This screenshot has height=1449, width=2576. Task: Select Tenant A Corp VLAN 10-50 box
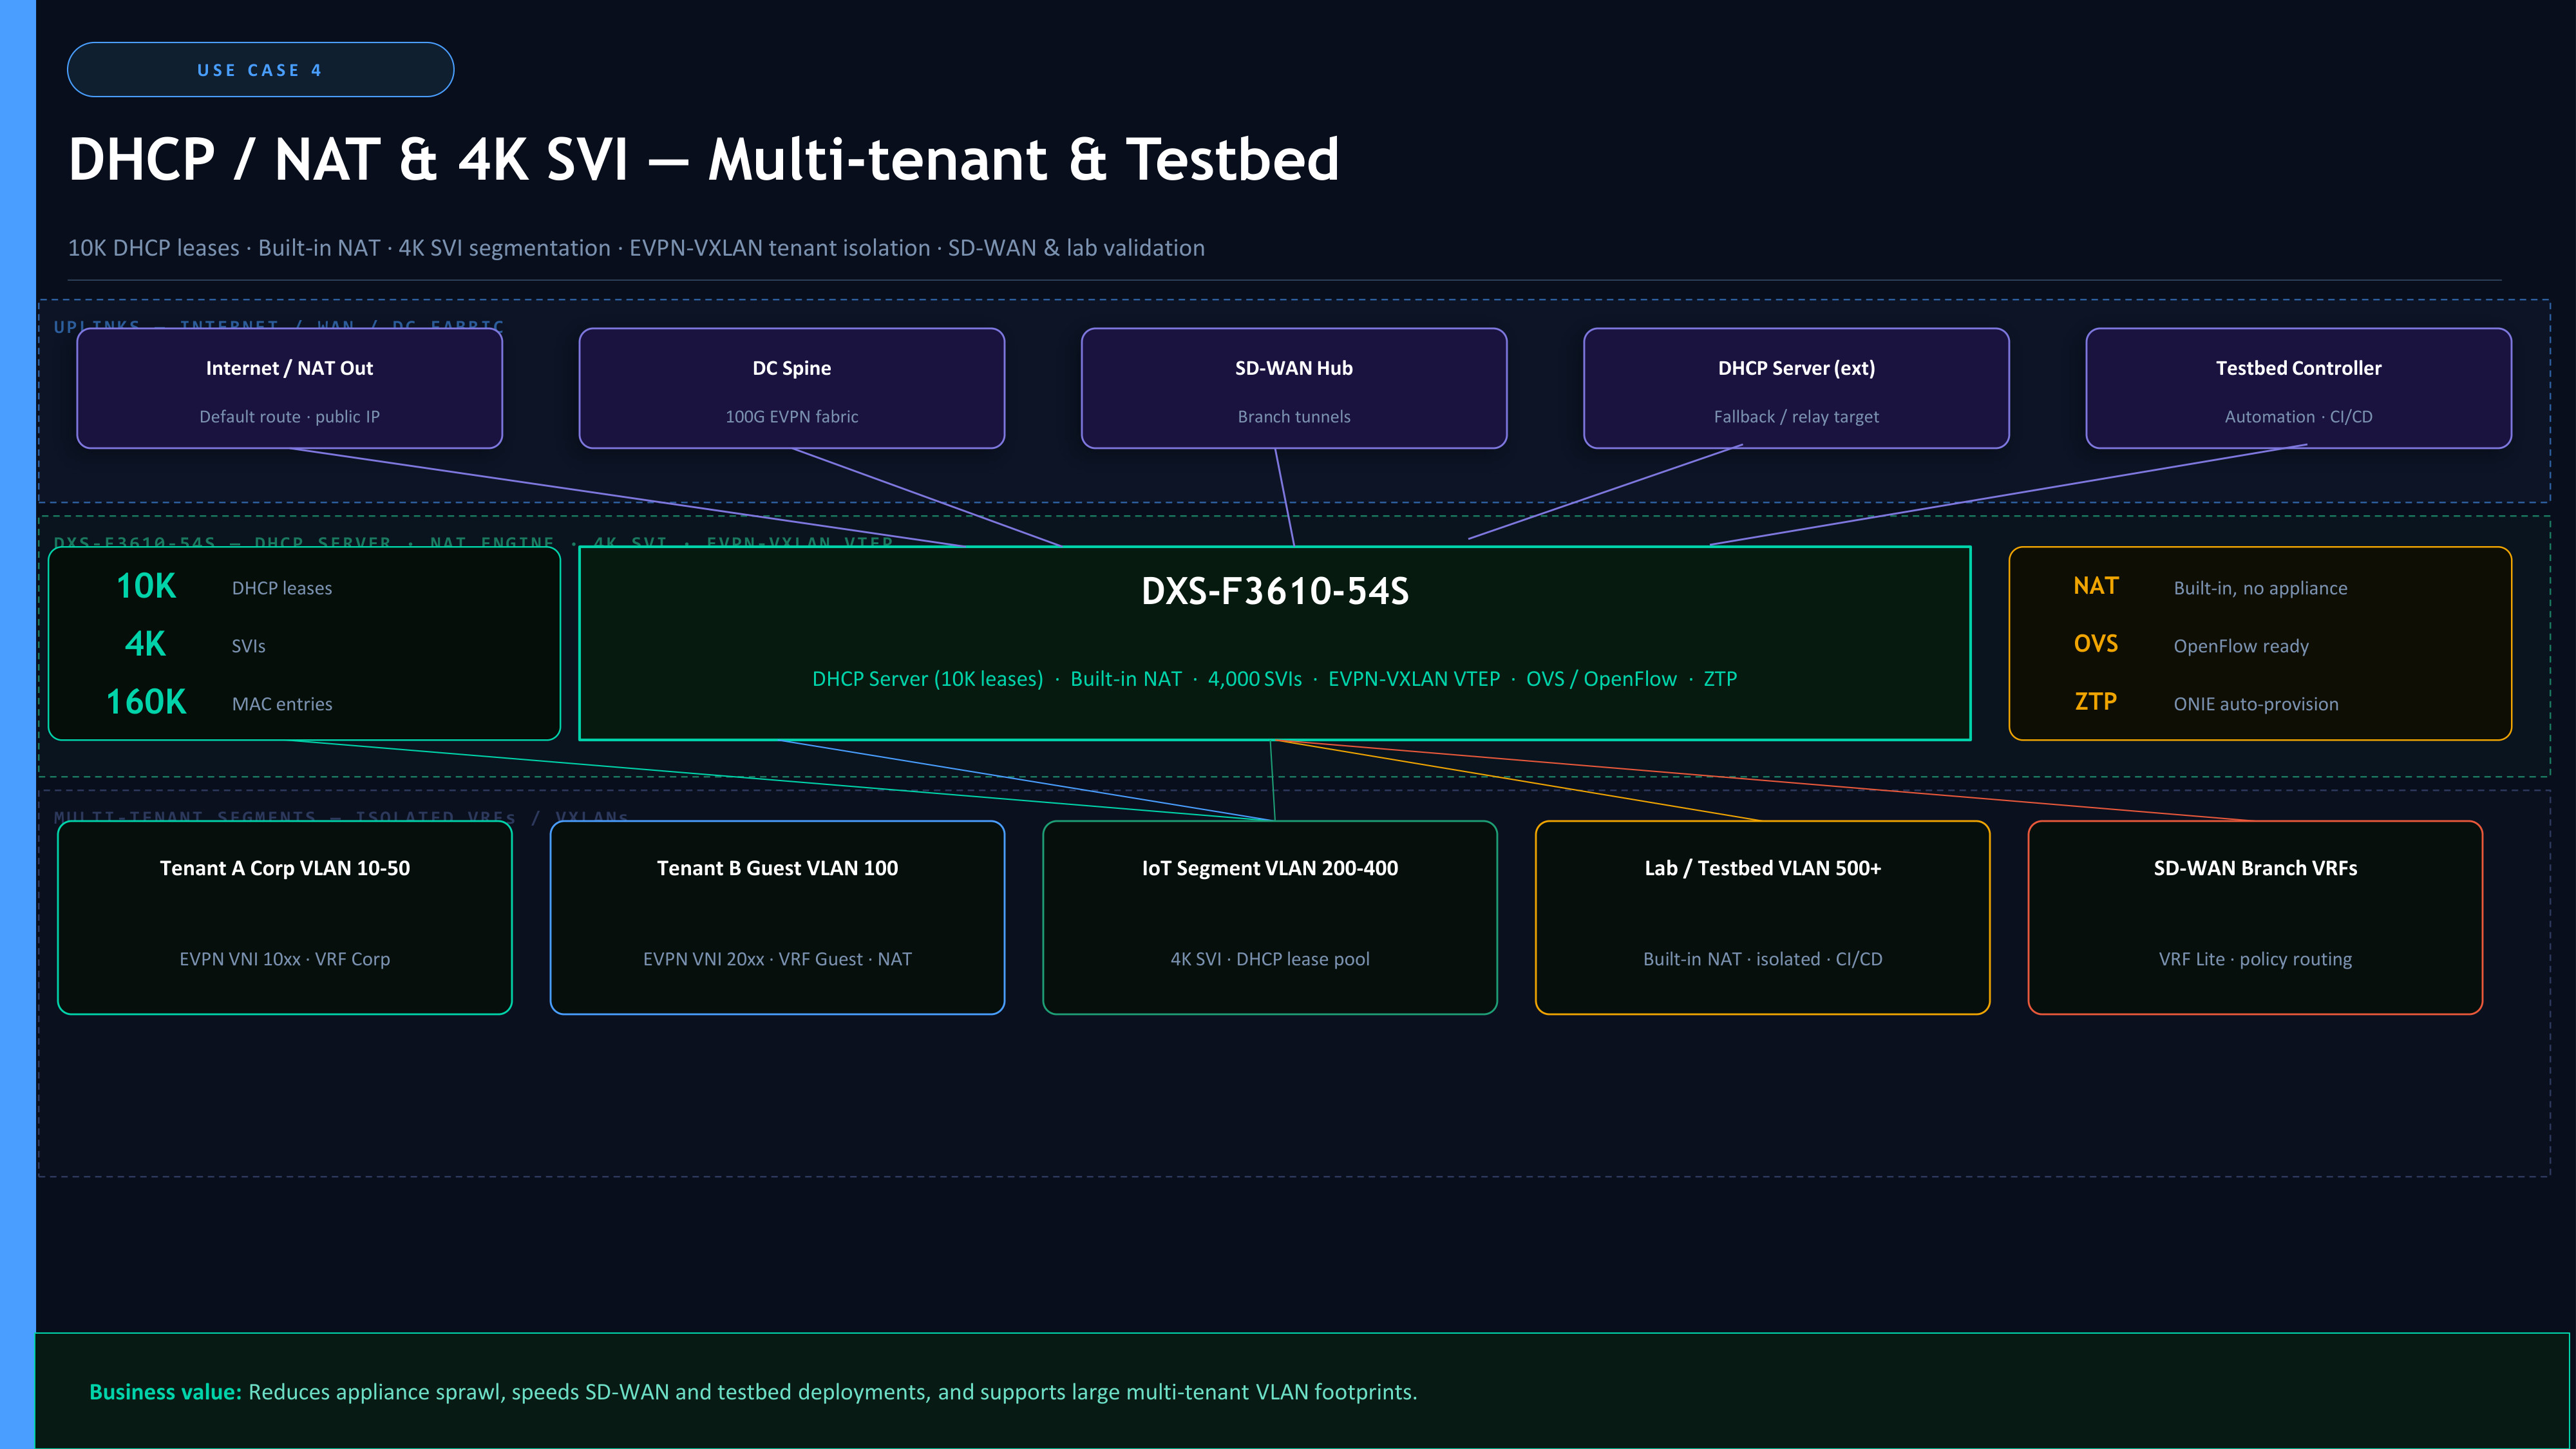point(285,917)
